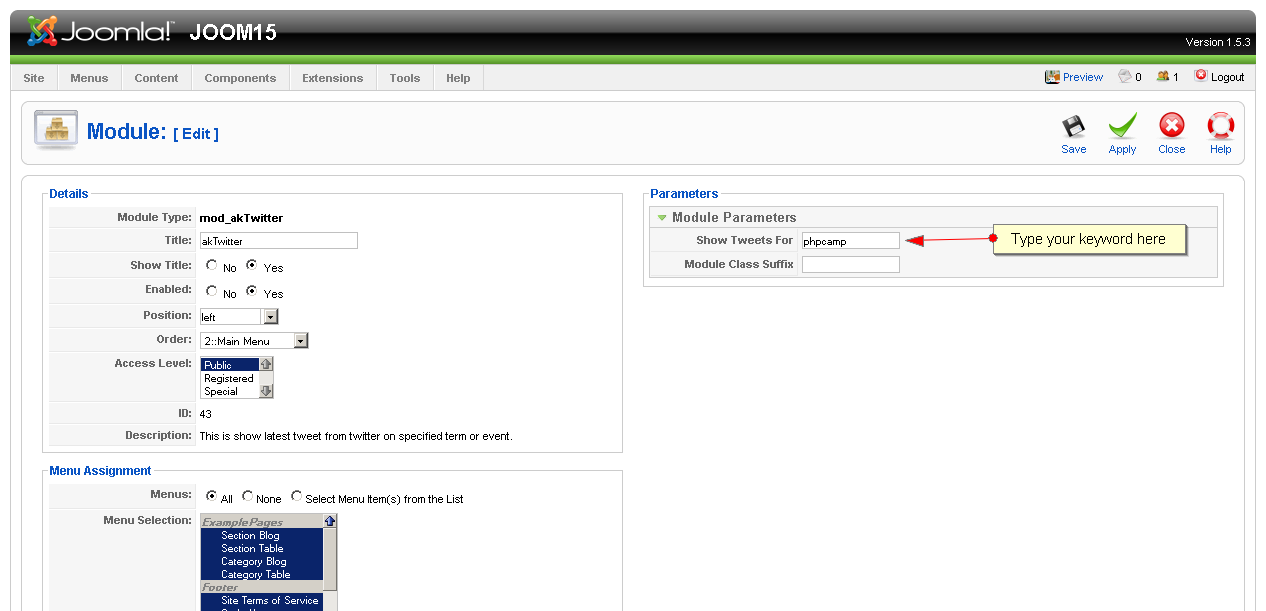Select Registered in Access Level list
Viewport: 1266px width, 611px height.
click(x=229, y=379)
